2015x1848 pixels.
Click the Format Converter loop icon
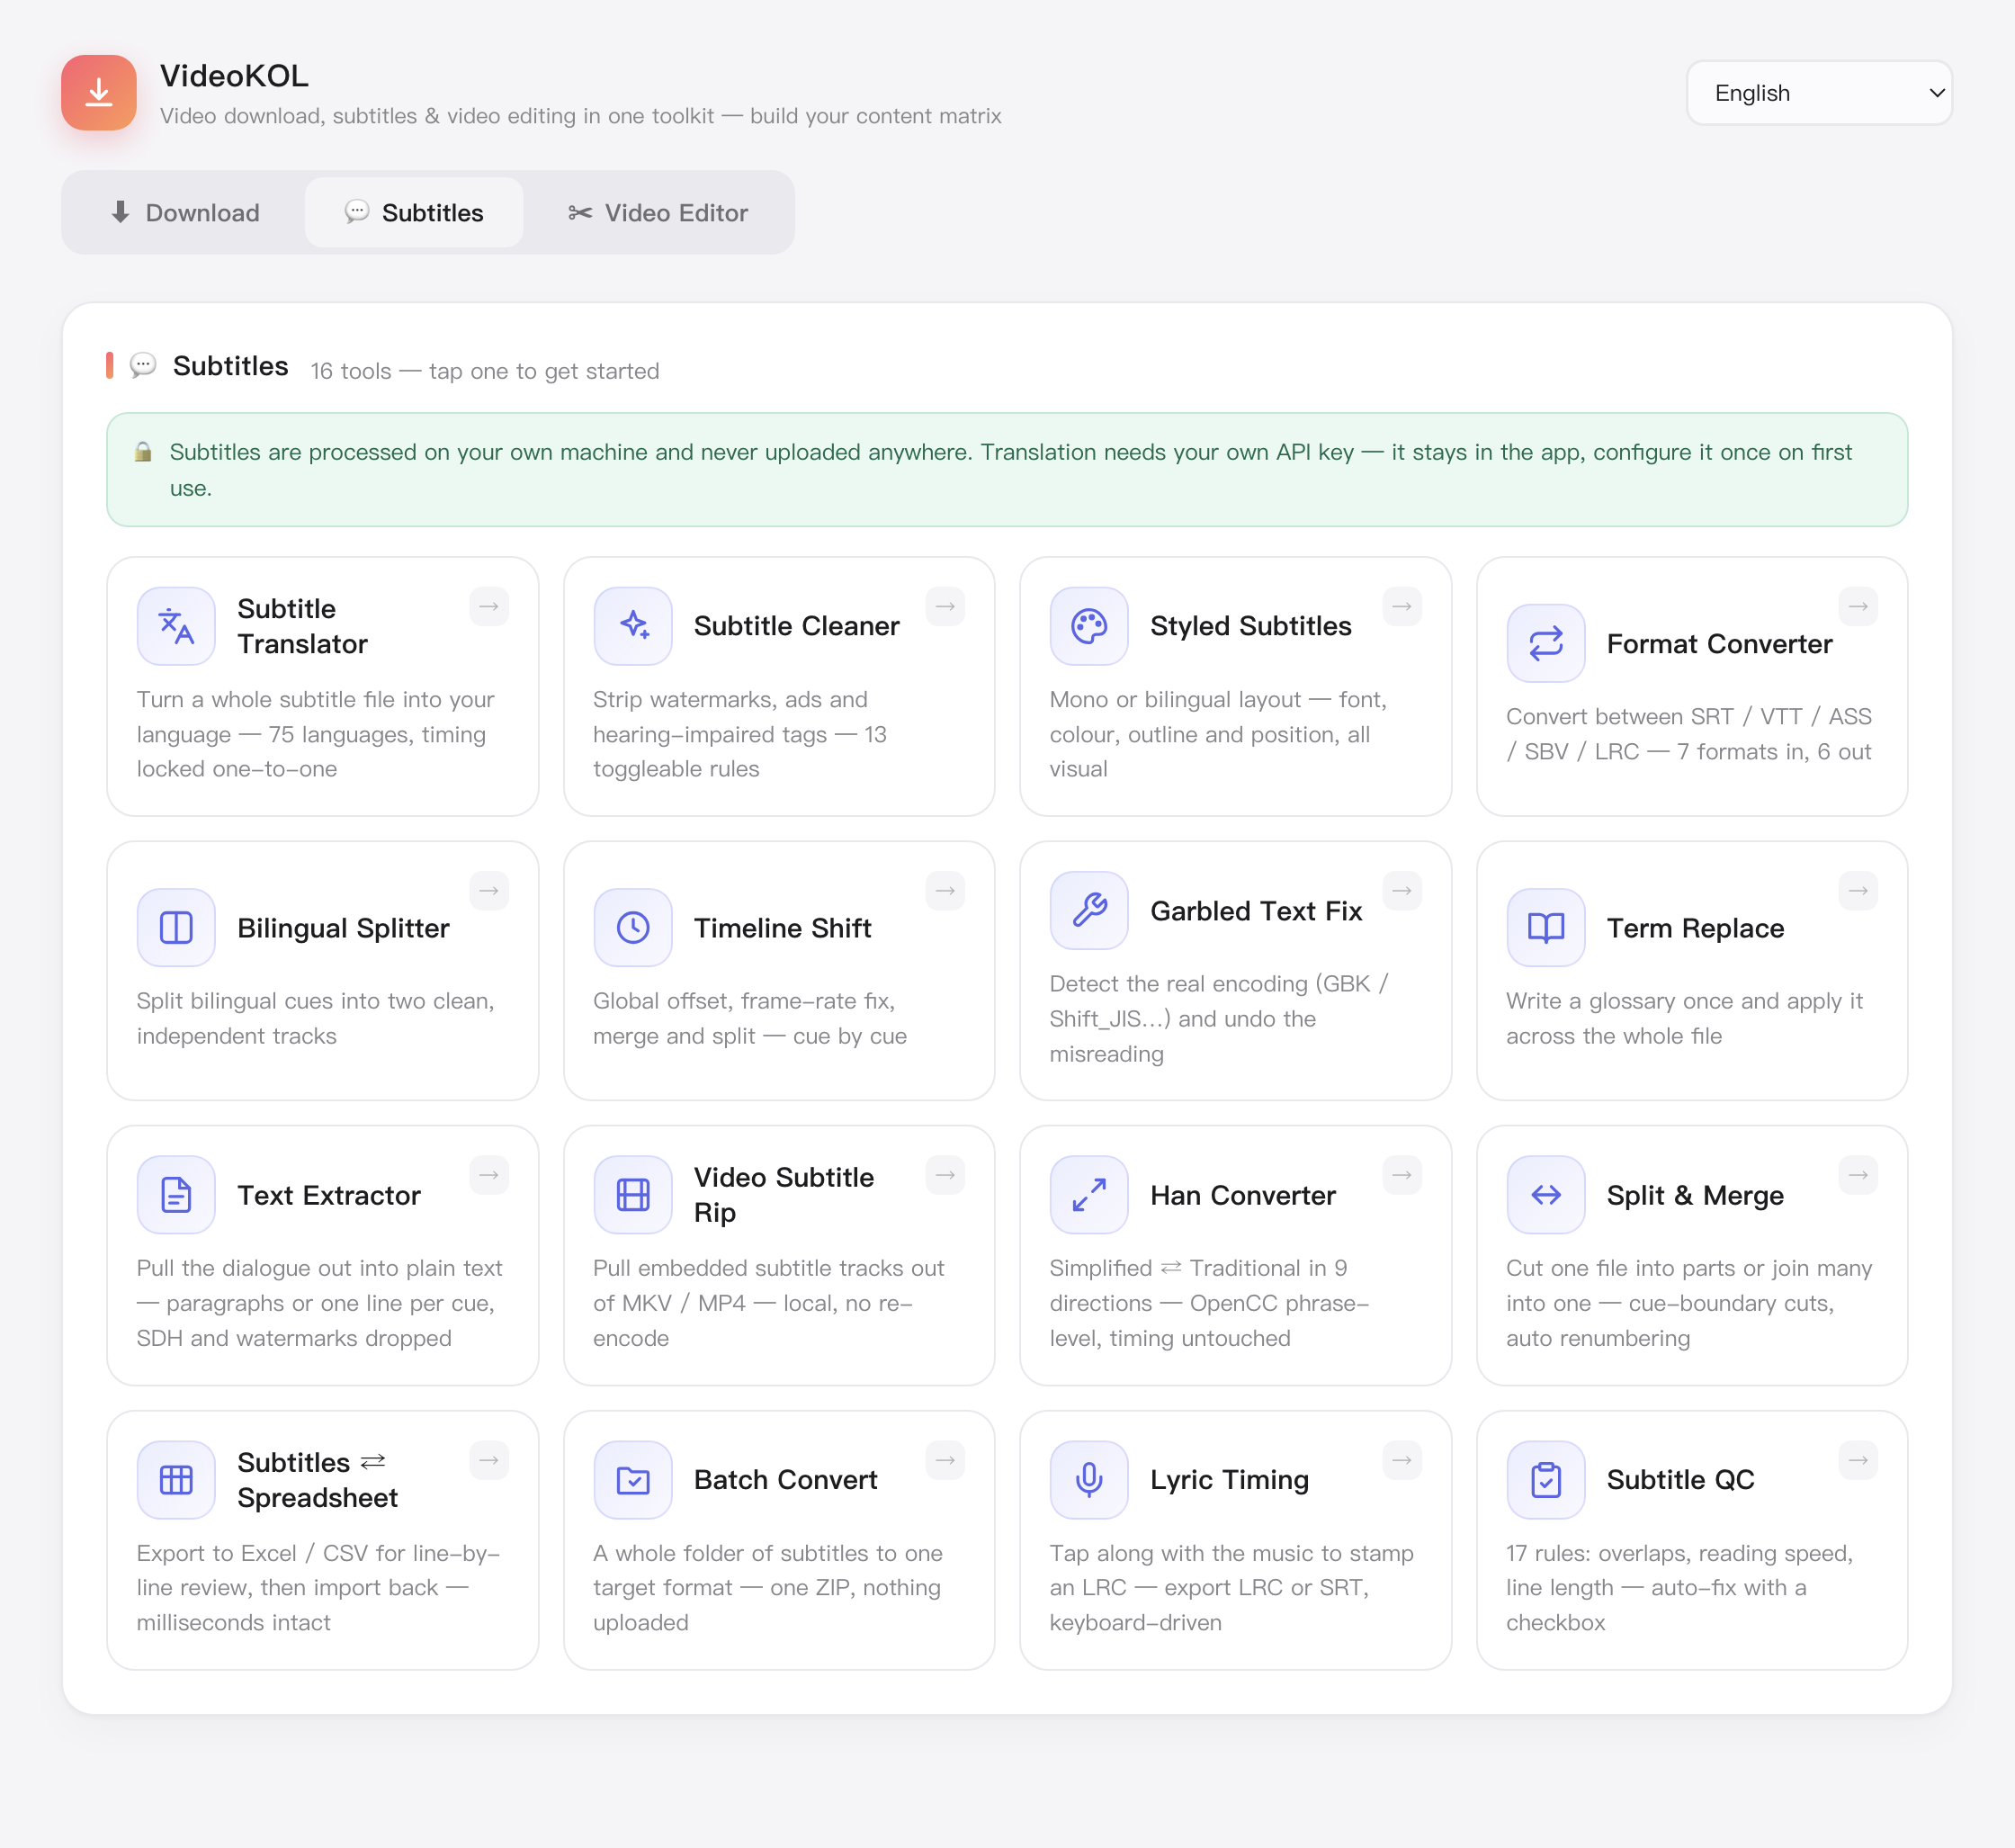point(1546,643)
